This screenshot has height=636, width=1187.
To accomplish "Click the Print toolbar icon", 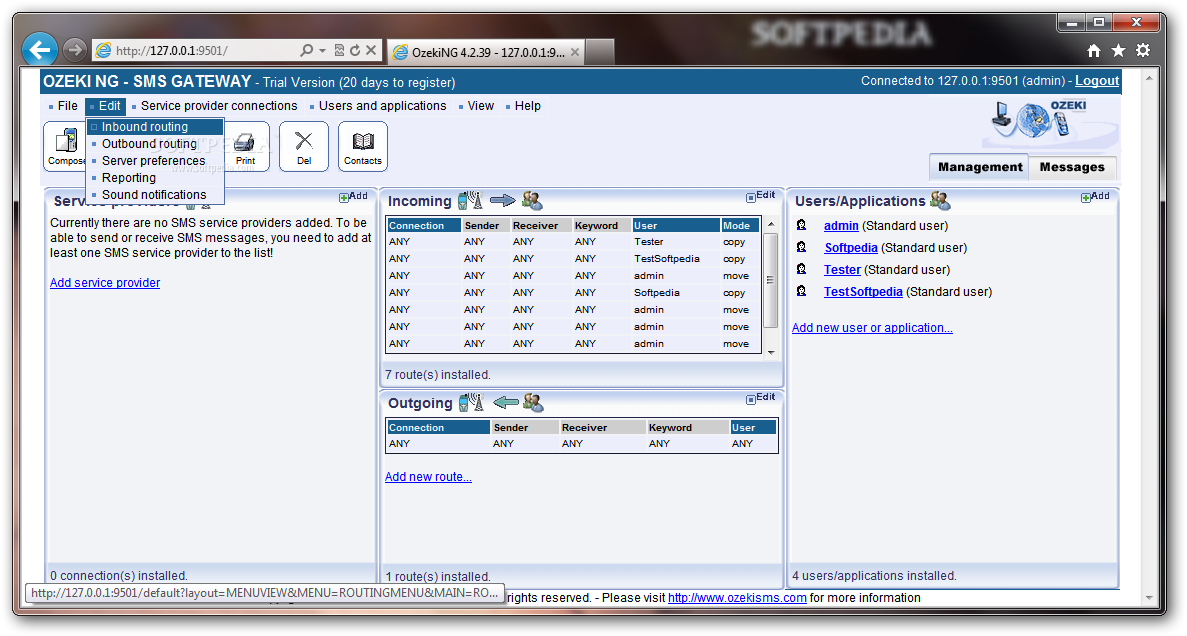I will [x=245, y=146].
